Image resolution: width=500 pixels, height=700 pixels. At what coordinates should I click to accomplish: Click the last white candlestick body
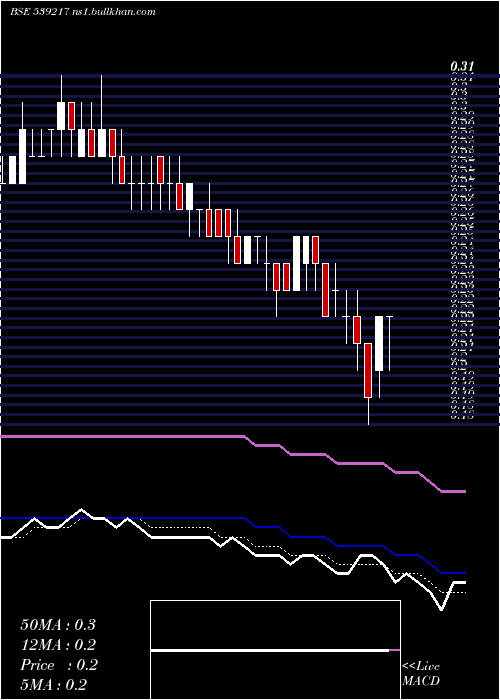[379, 343]
